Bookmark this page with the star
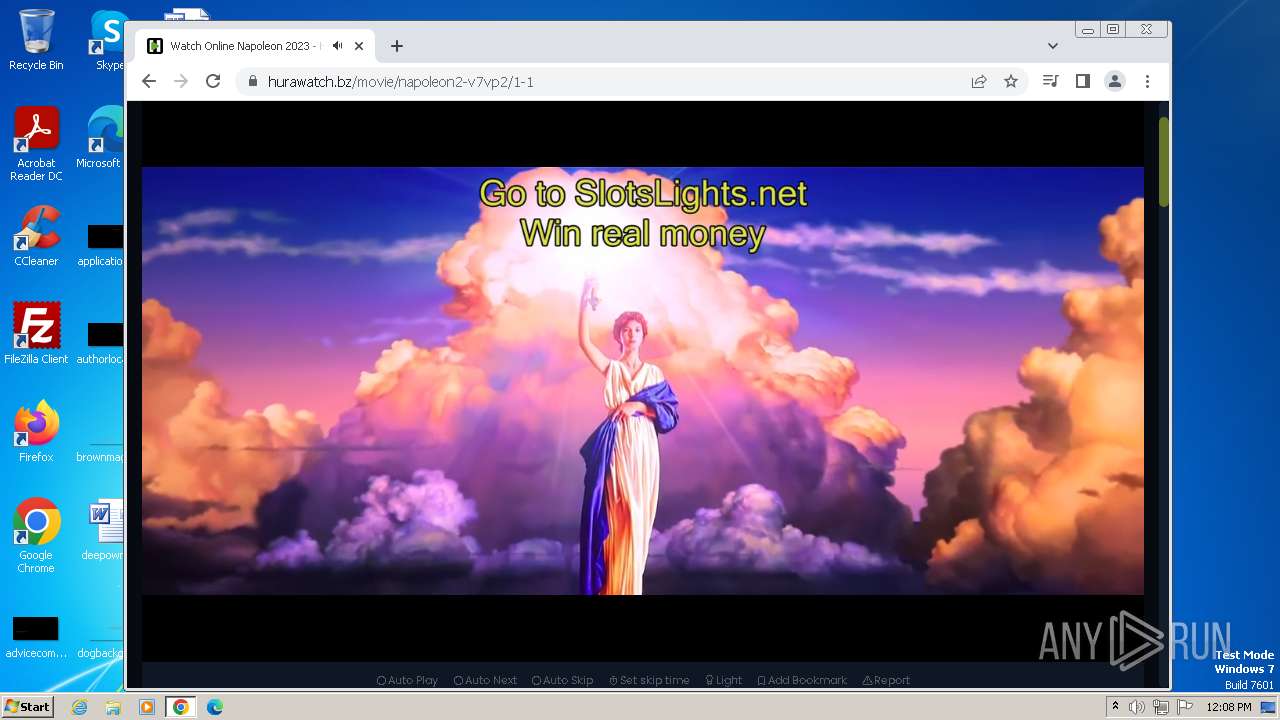 [1011, 82]
